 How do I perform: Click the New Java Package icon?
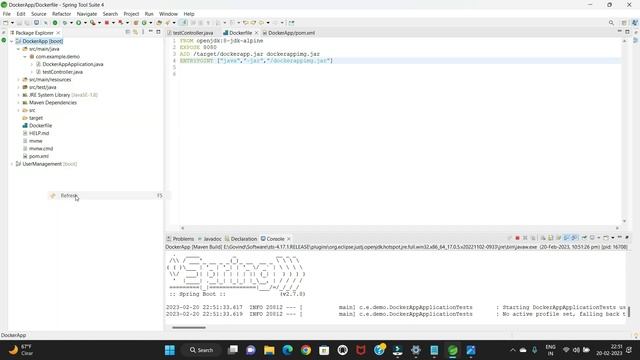coord(136,23)
